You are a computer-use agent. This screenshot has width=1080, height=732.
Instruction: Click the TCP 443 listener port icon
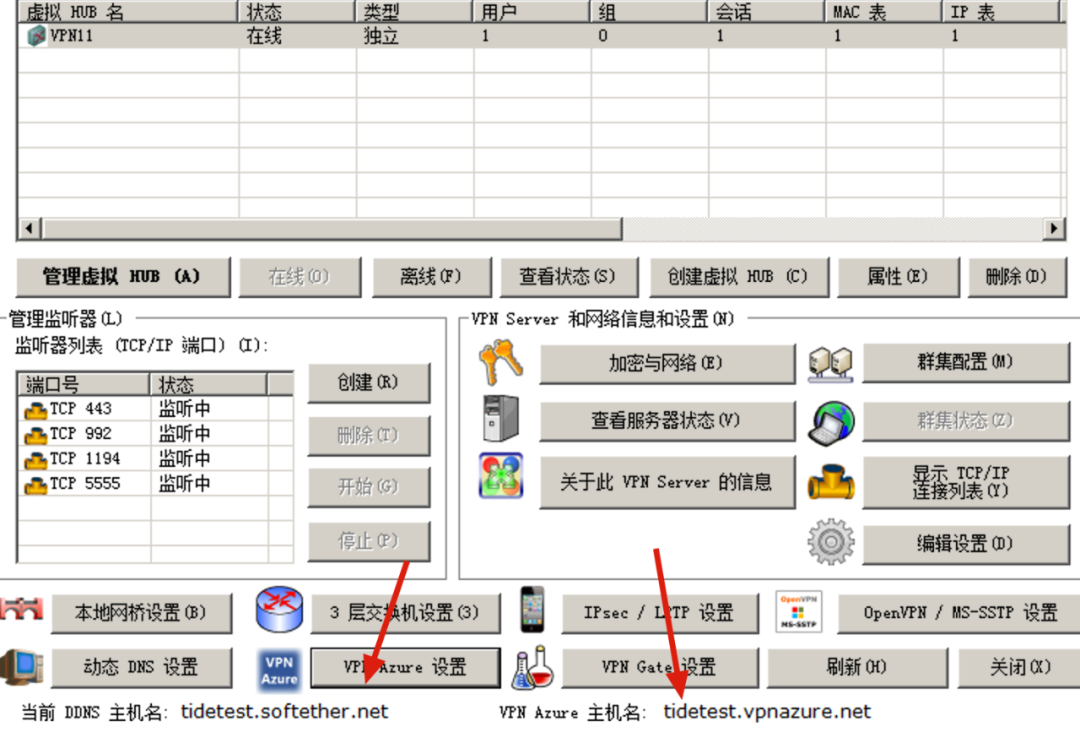point(35,410)
